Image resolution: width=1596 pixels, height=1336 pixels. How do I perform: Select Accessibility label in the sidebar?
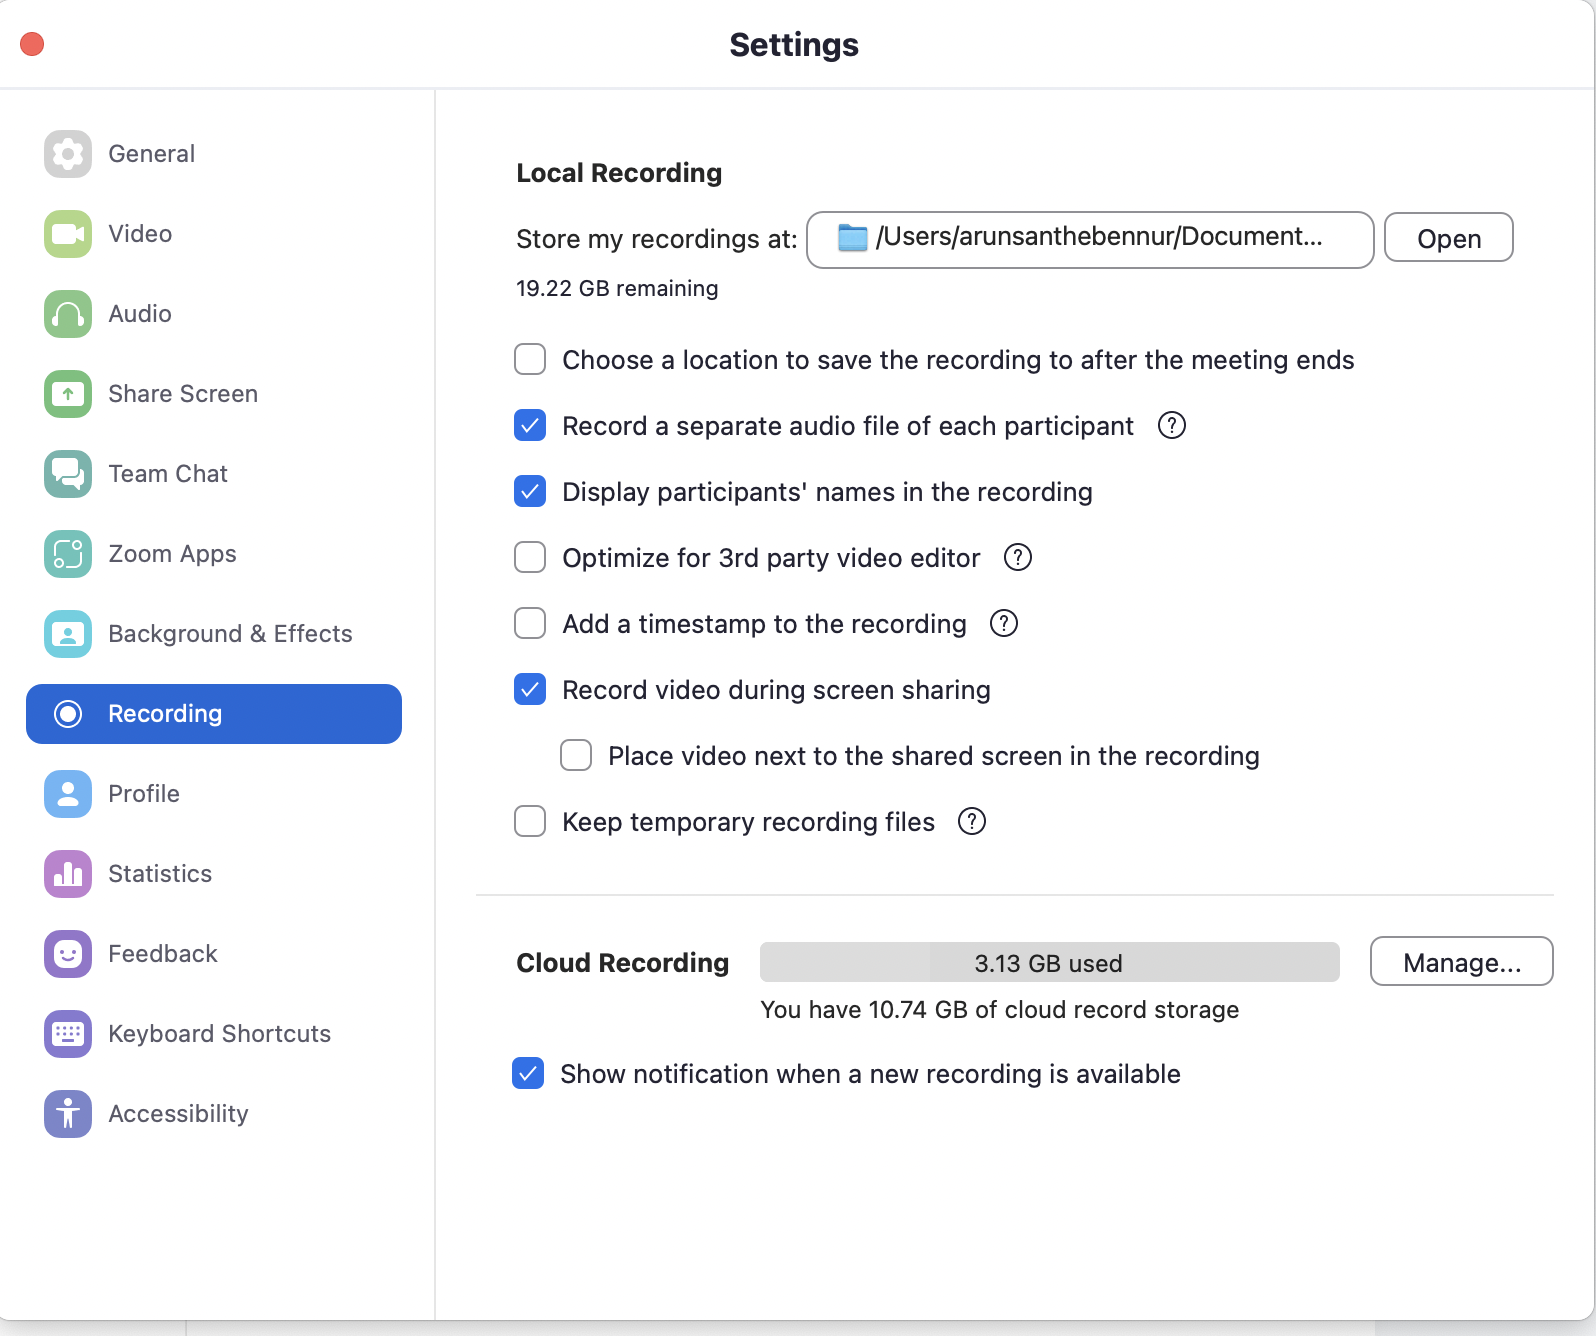coord(178,1114)
